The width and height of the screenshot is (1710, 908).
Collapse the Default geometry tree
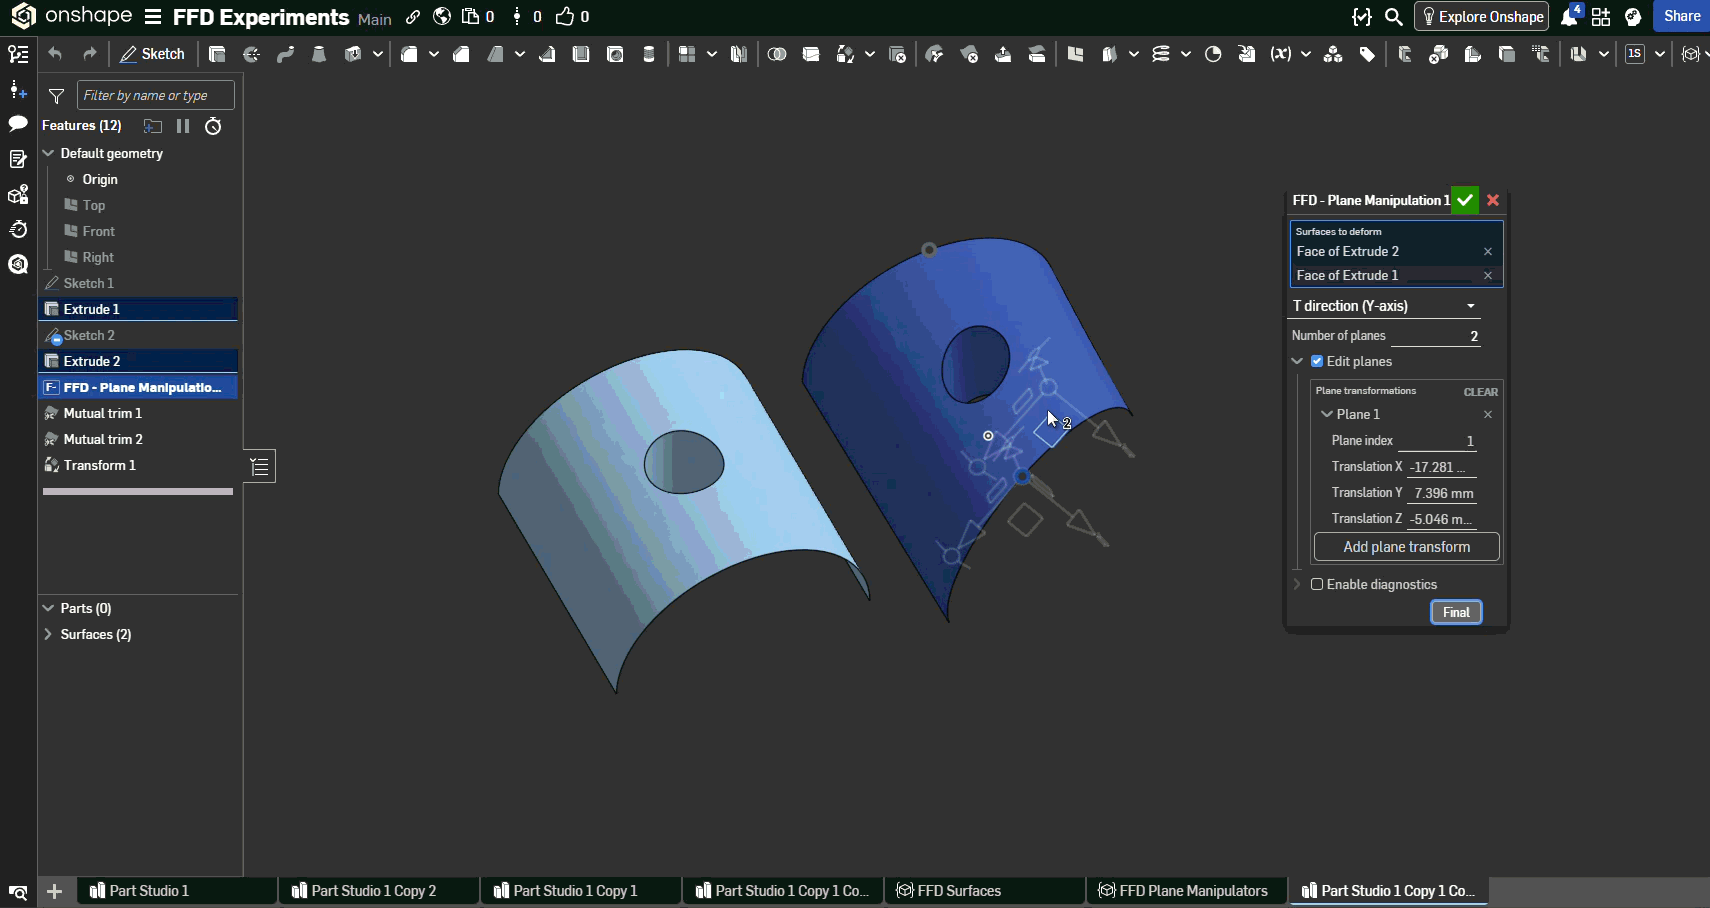click(x=48, y=153)
